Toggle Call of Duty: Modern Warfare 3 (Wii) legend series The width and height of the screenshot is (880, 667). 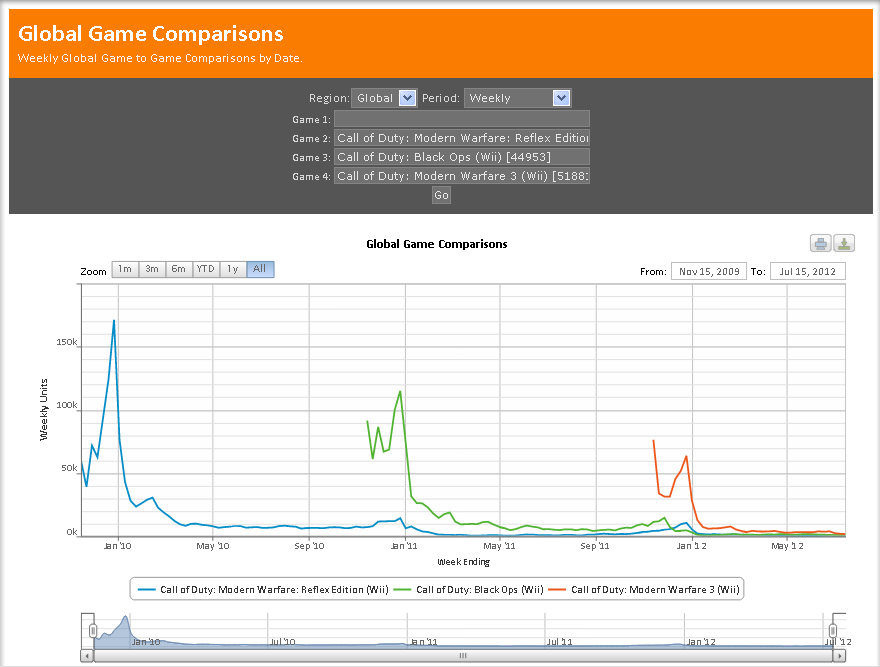point(644,590)
